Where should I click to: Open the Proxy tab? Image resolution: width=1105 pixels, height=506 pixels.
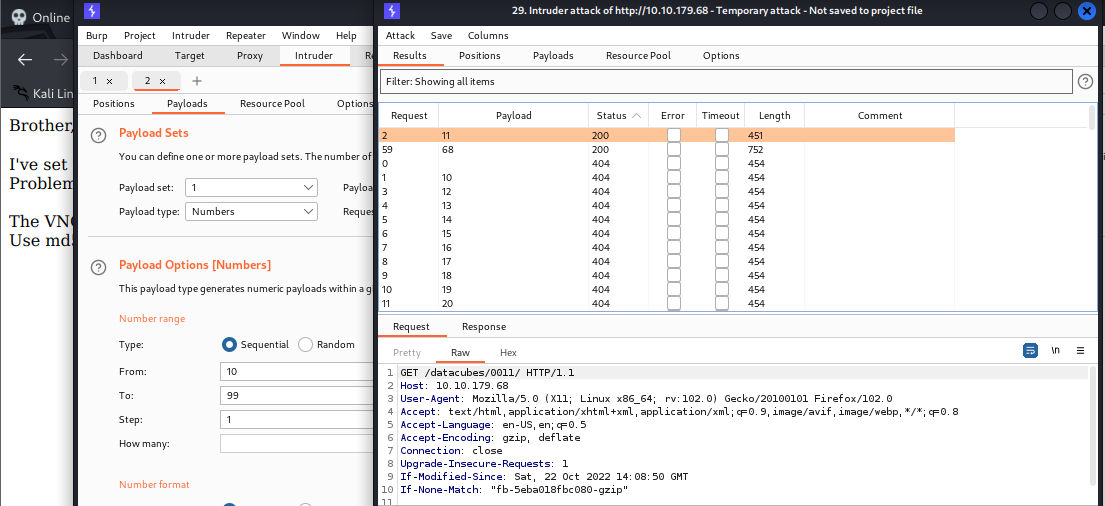249,56
